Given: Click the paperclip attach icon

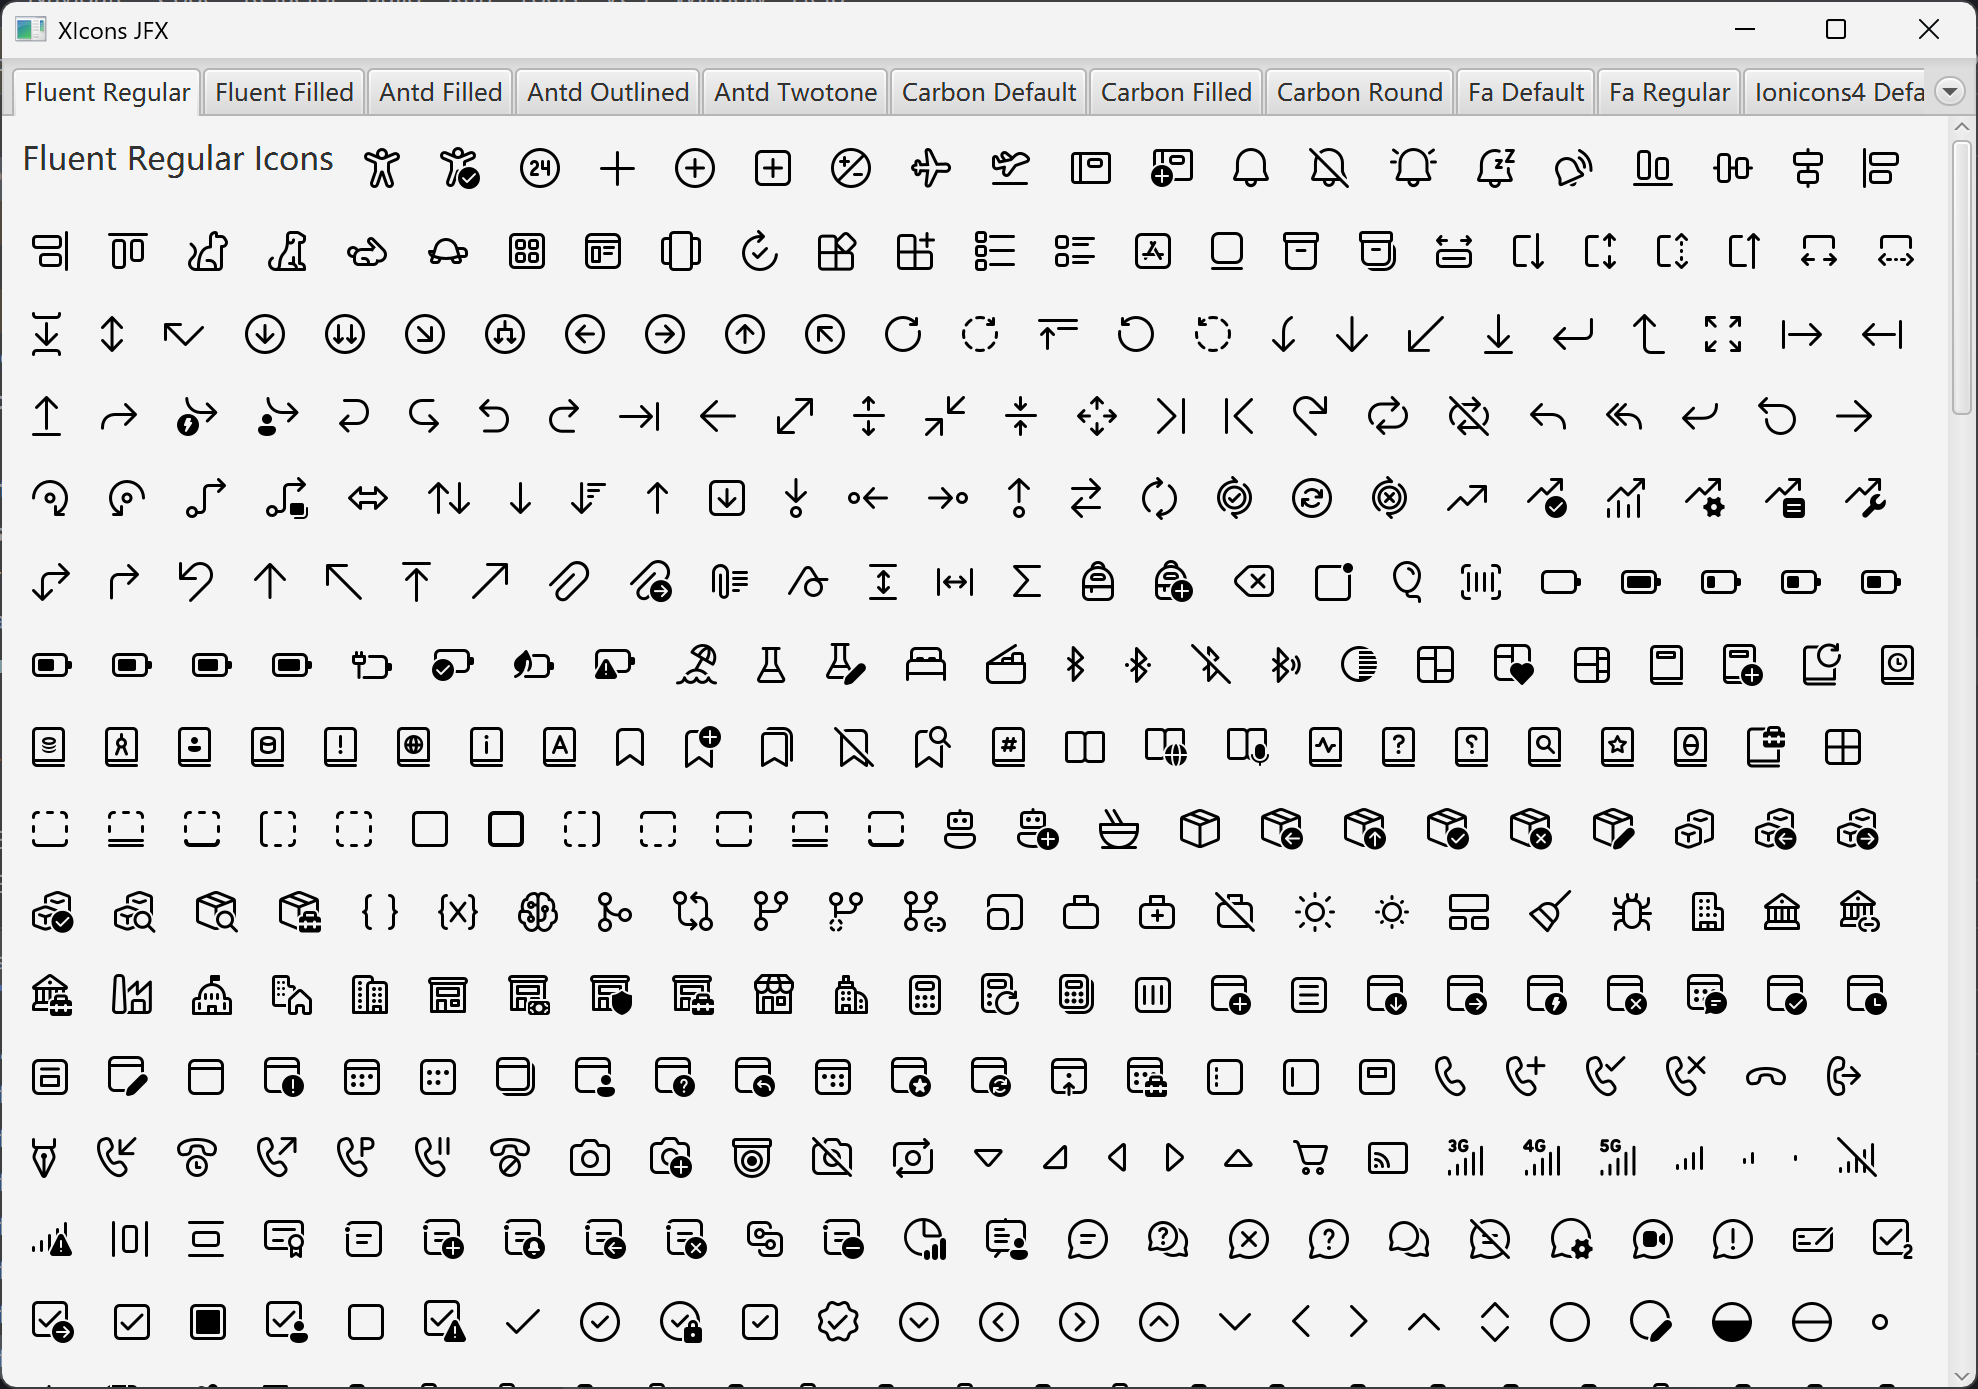Looking at the screenshot, I should (x=569, y=582).
